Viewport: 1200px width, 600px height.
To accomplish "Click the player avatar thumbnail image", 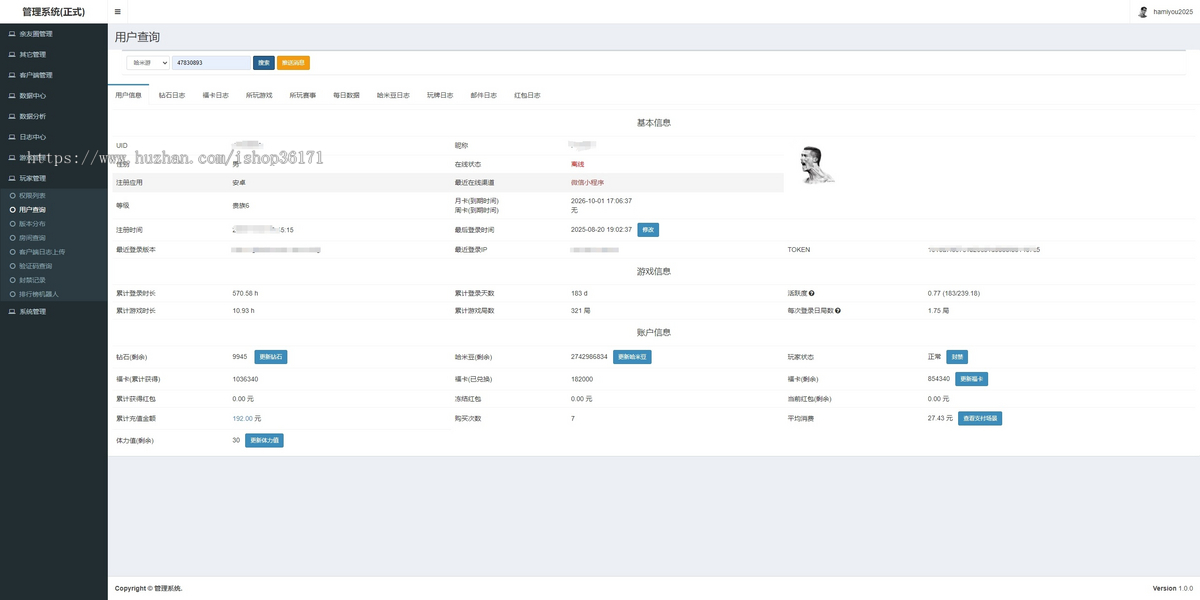I will point(818,165).
